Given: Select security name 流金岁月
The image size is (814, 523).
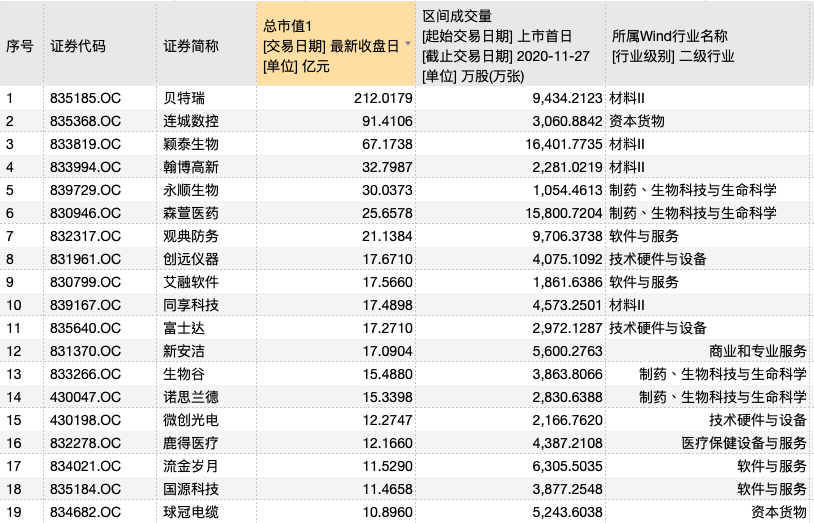Looking at the screenshot, I should 191,466.
